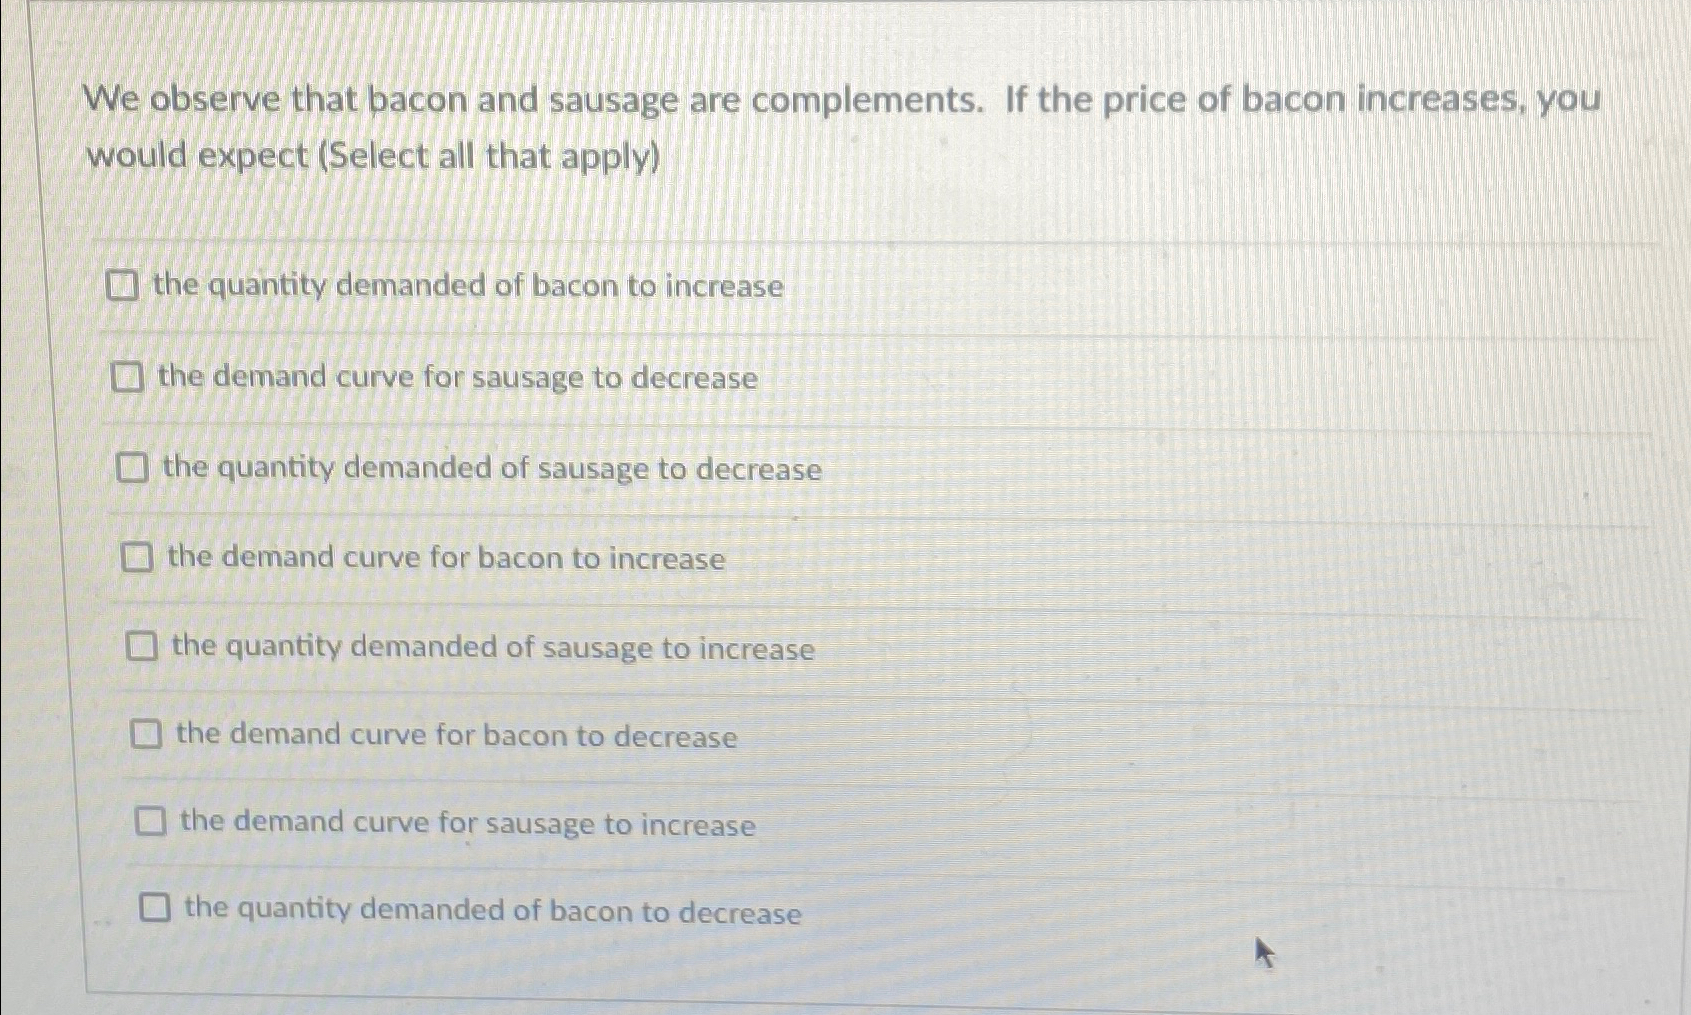The width and height of the screenshot is (1691, 1015).
Task: Click the row about sausage demand increasing
Action: click(x=465, y=823)
